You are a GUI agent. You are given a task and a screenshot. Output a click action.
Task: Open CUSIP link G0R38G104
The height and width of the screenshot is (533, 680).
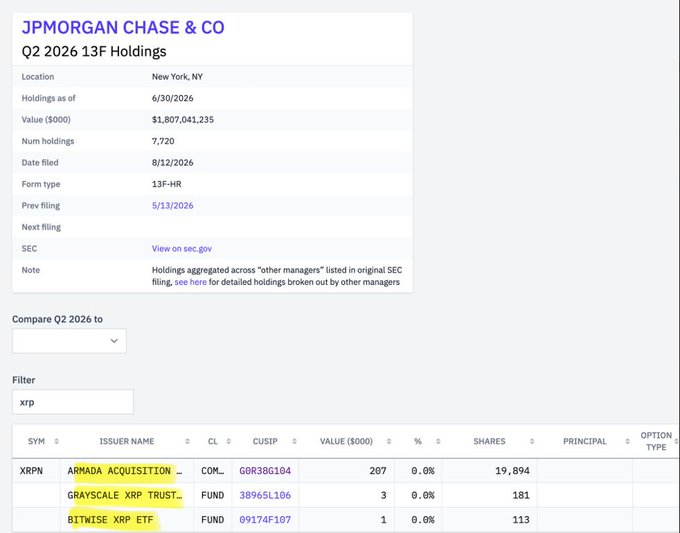265,471
